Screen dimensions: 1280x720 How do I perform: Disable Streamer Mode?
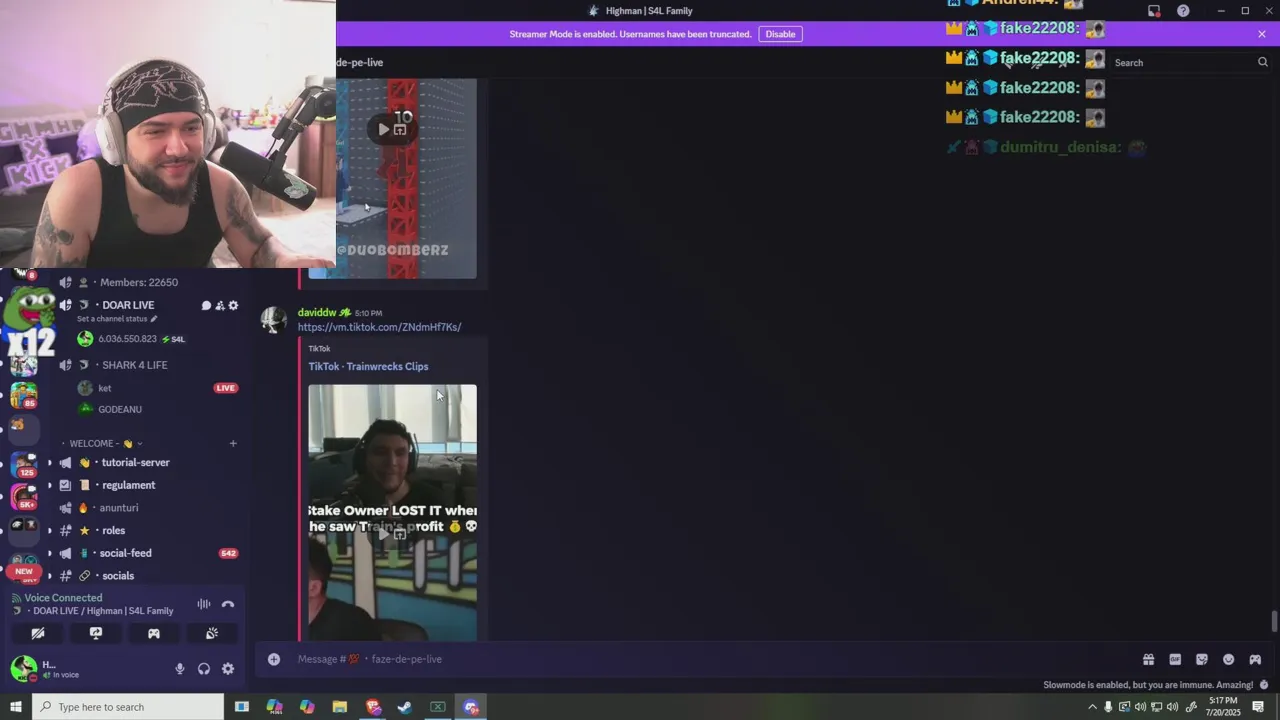780,34
